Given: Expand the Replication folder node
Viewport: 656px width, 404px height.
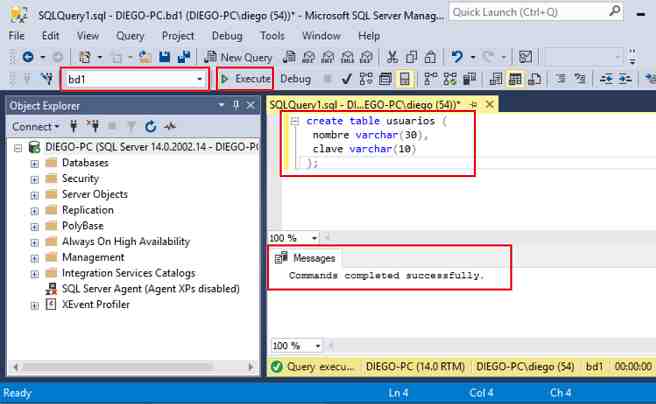Looking at the screenshot, I should click(x=35, y=211).
